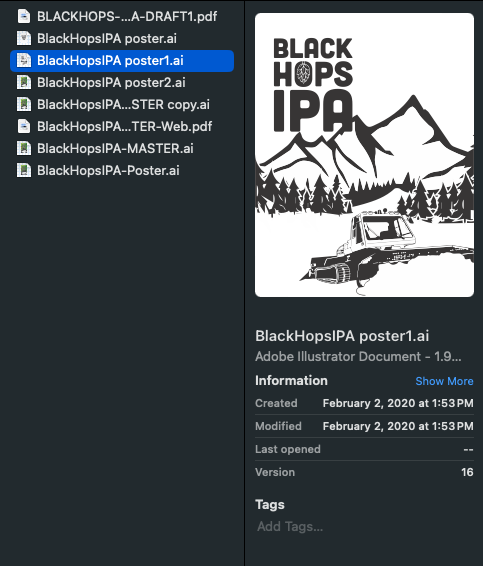Click the BlackHopsIPA-MASTER.ai file icon
Viewport: 483px width, 566px height.
(24, 149)
